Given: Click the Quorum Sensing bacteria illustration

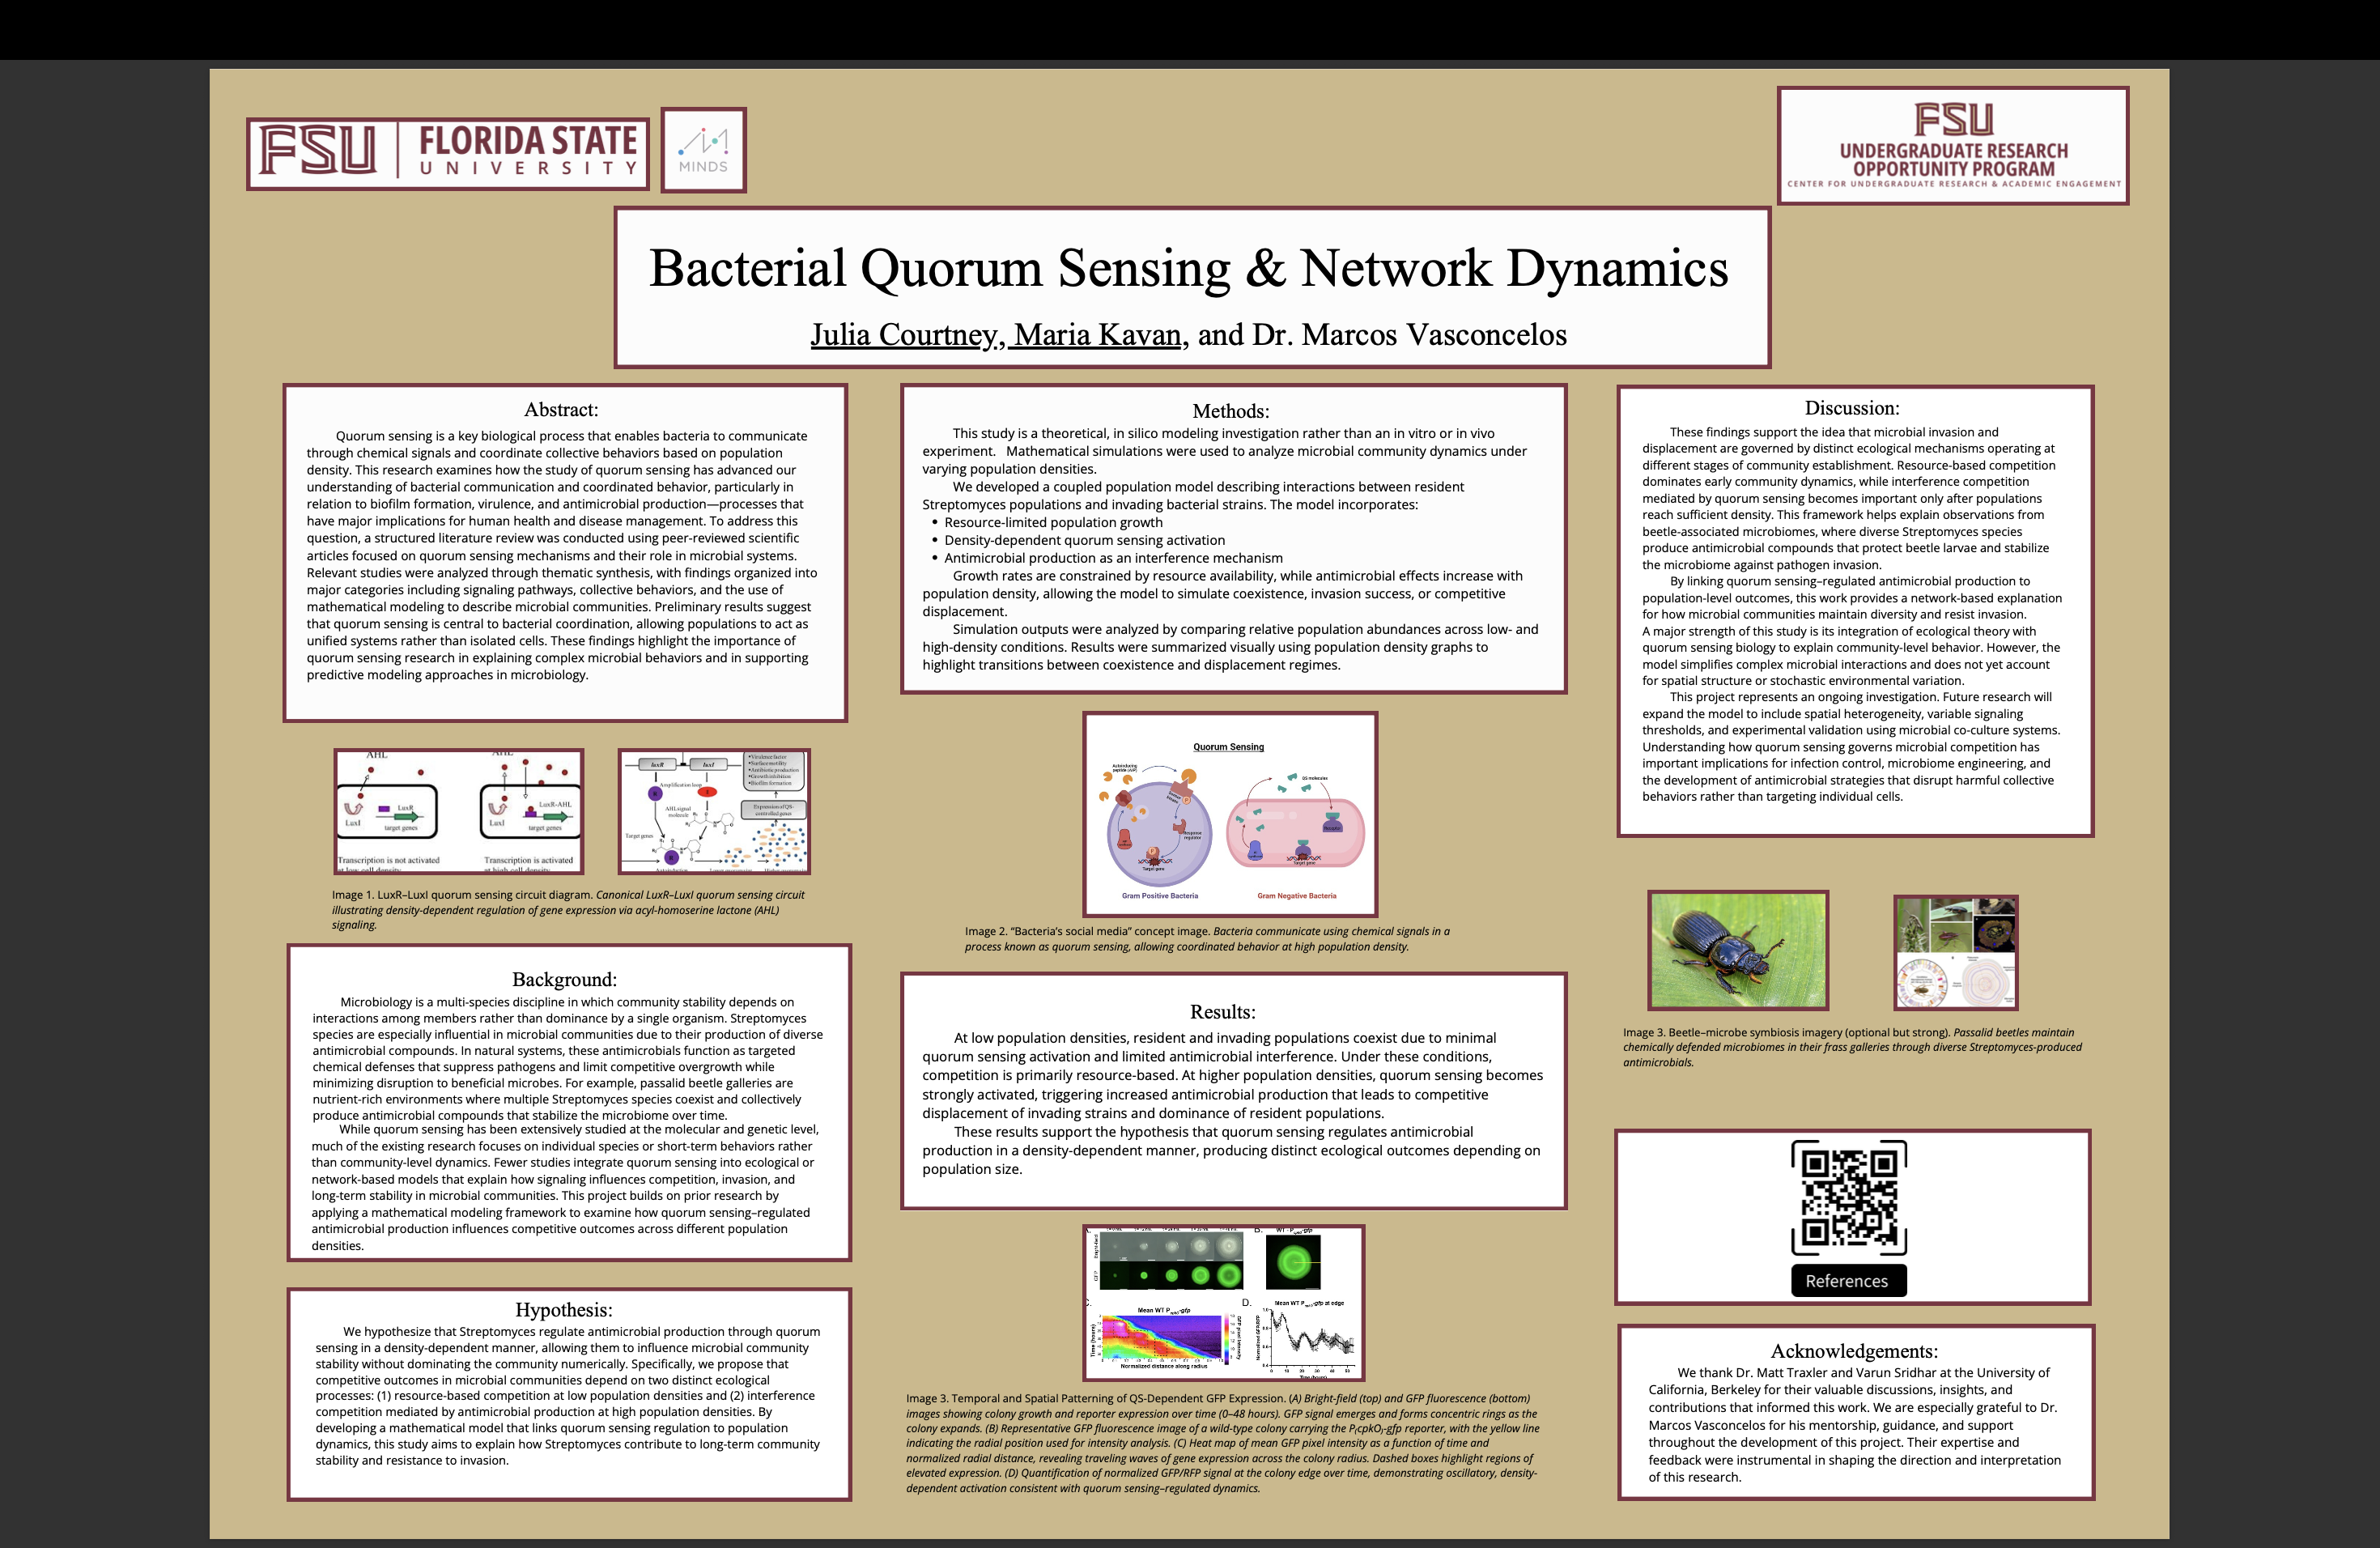Looking at the screenshot, I should click(x=1229, y=814).
